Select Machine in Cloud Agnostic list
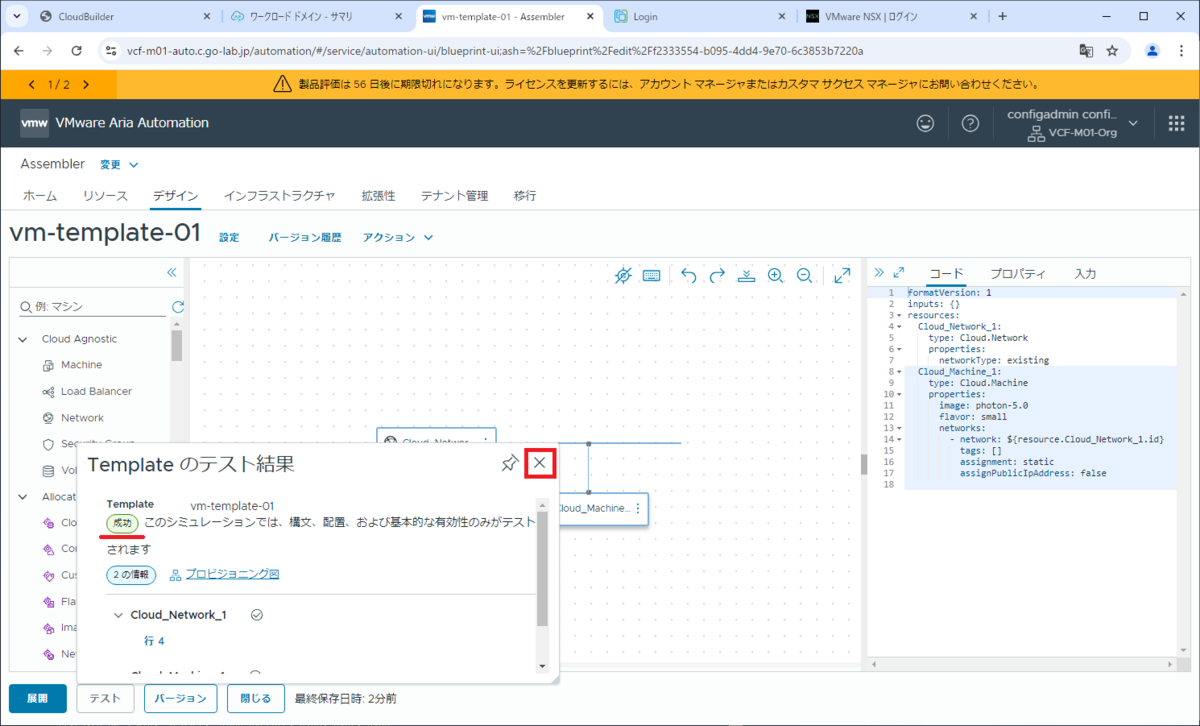 (x=81, y=365)
